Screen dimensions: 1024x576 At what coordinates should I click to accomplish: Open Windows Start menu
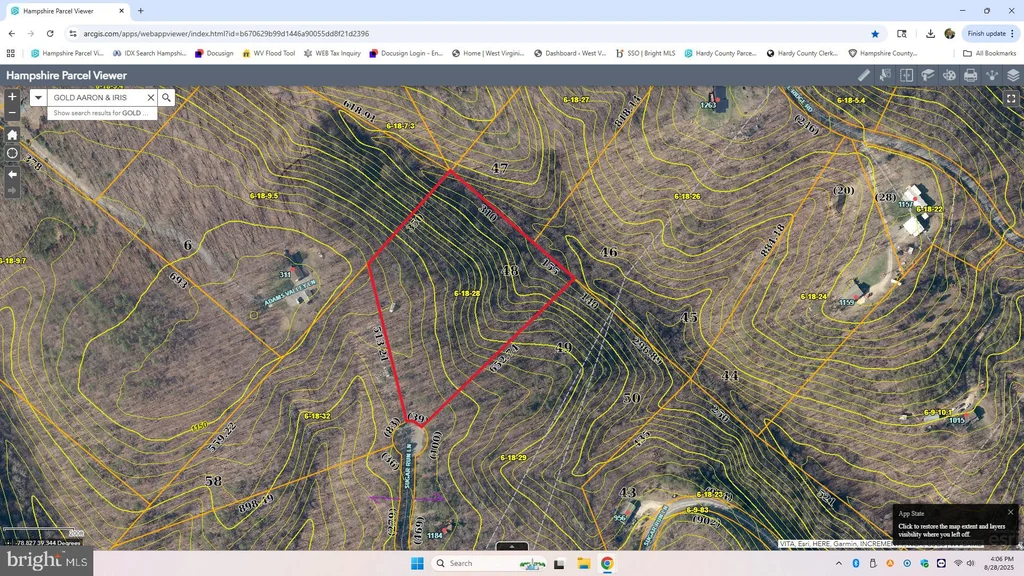[x=417, y=563]
